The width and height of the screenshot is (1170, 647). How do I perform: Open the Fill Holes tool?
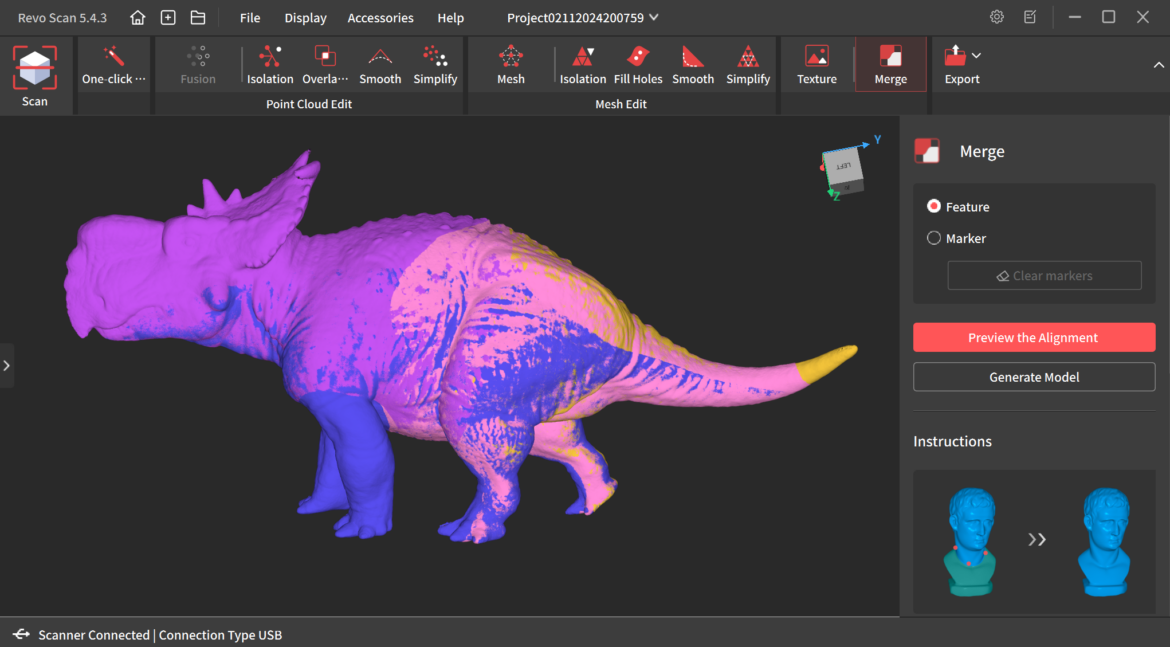pos(638,65)
